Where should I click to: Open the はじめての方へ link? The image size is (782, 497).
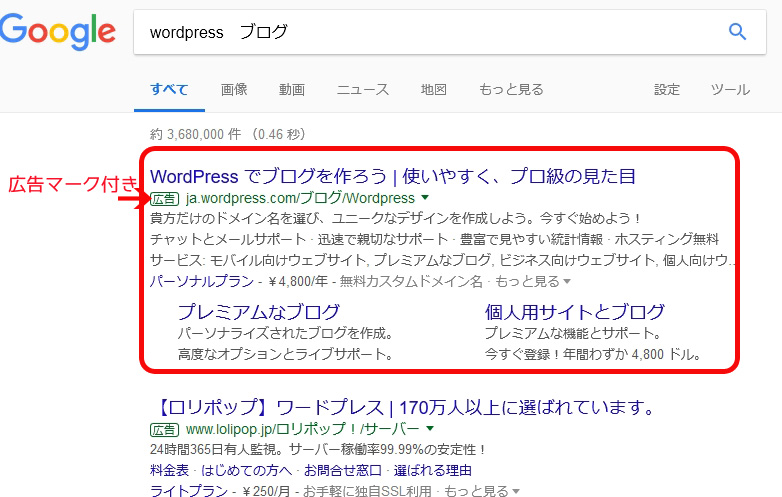[246, 470]
